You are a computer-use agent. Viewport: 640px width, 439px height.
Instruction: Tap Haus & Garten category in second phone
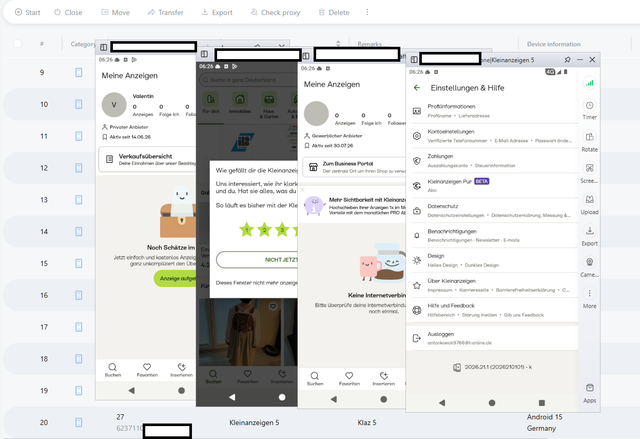pyautogui.click(x=269, y=105)
